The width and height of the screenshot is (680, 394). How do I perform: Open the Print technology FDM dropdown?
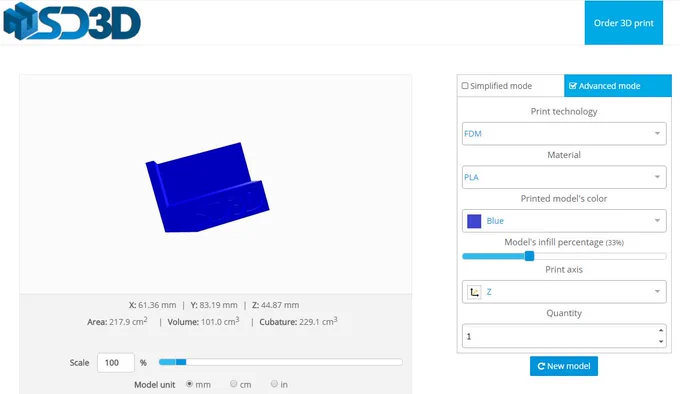564,134
